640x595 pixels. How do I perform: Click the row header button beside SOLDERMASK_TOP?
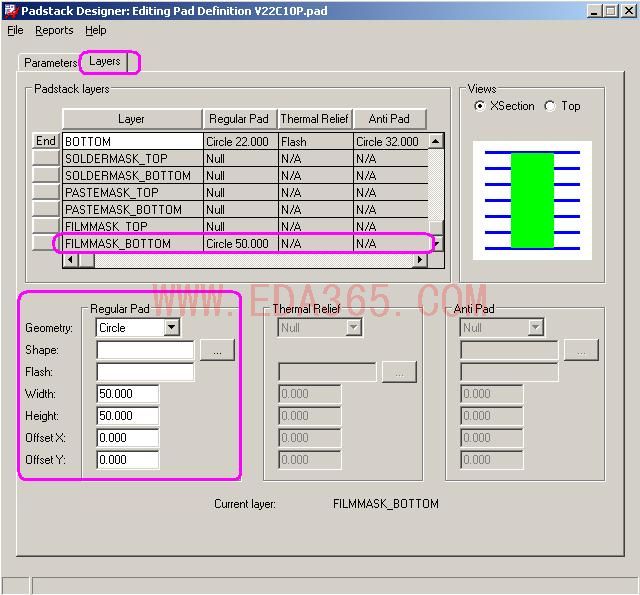click(x=46, y=158)
